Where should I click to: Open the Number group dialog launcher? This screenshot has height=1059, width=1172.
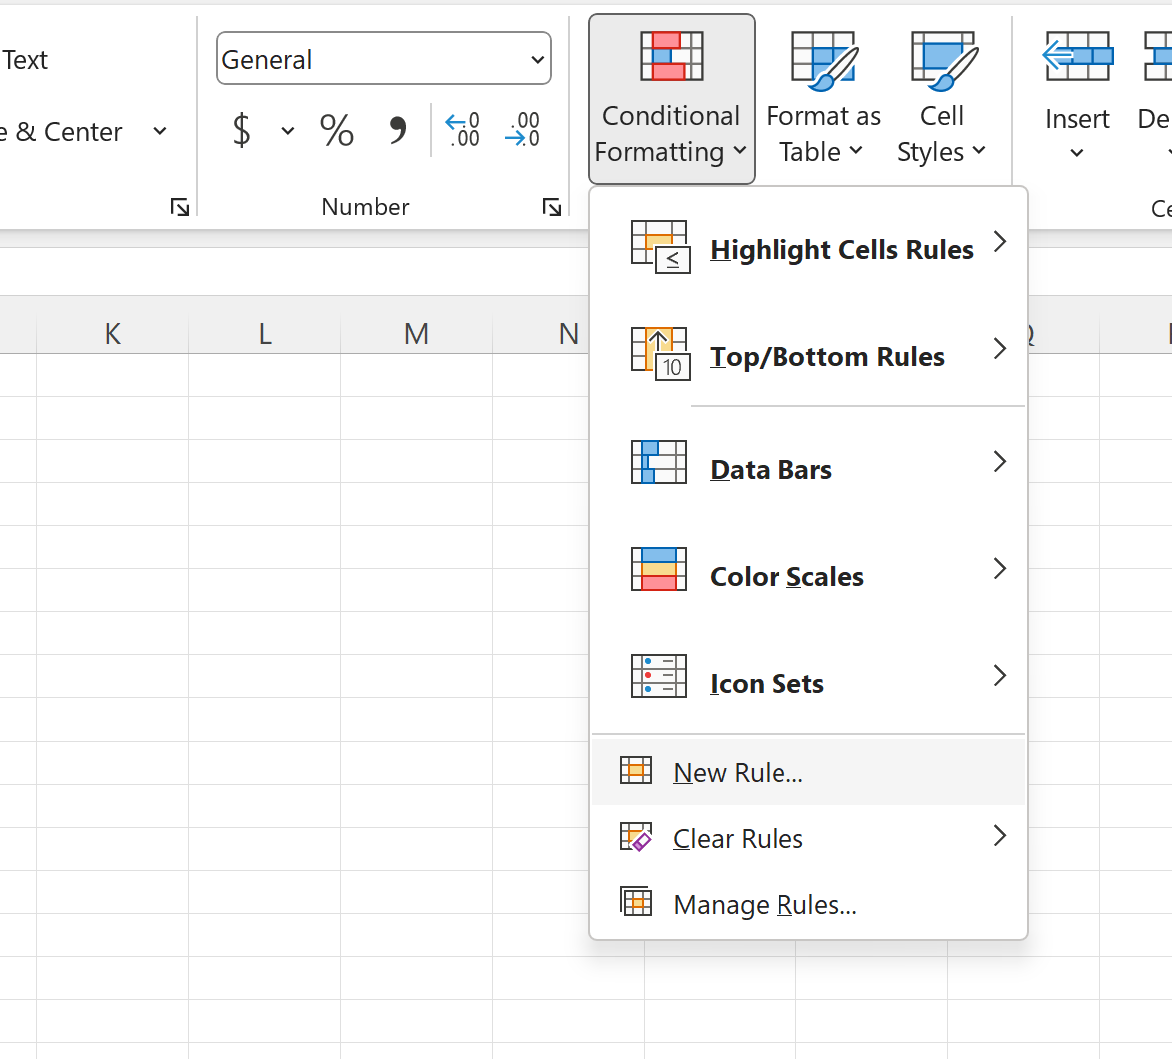click(551, 207)
